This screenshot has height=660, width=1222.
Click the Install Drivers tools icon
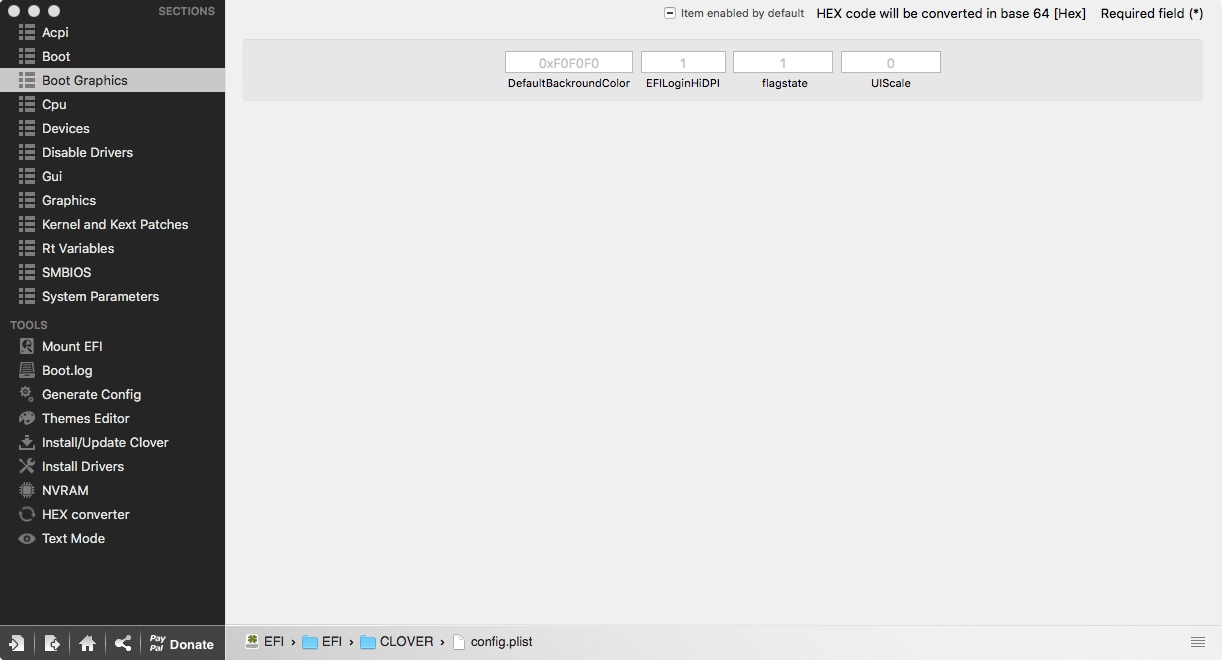[27, 466]
